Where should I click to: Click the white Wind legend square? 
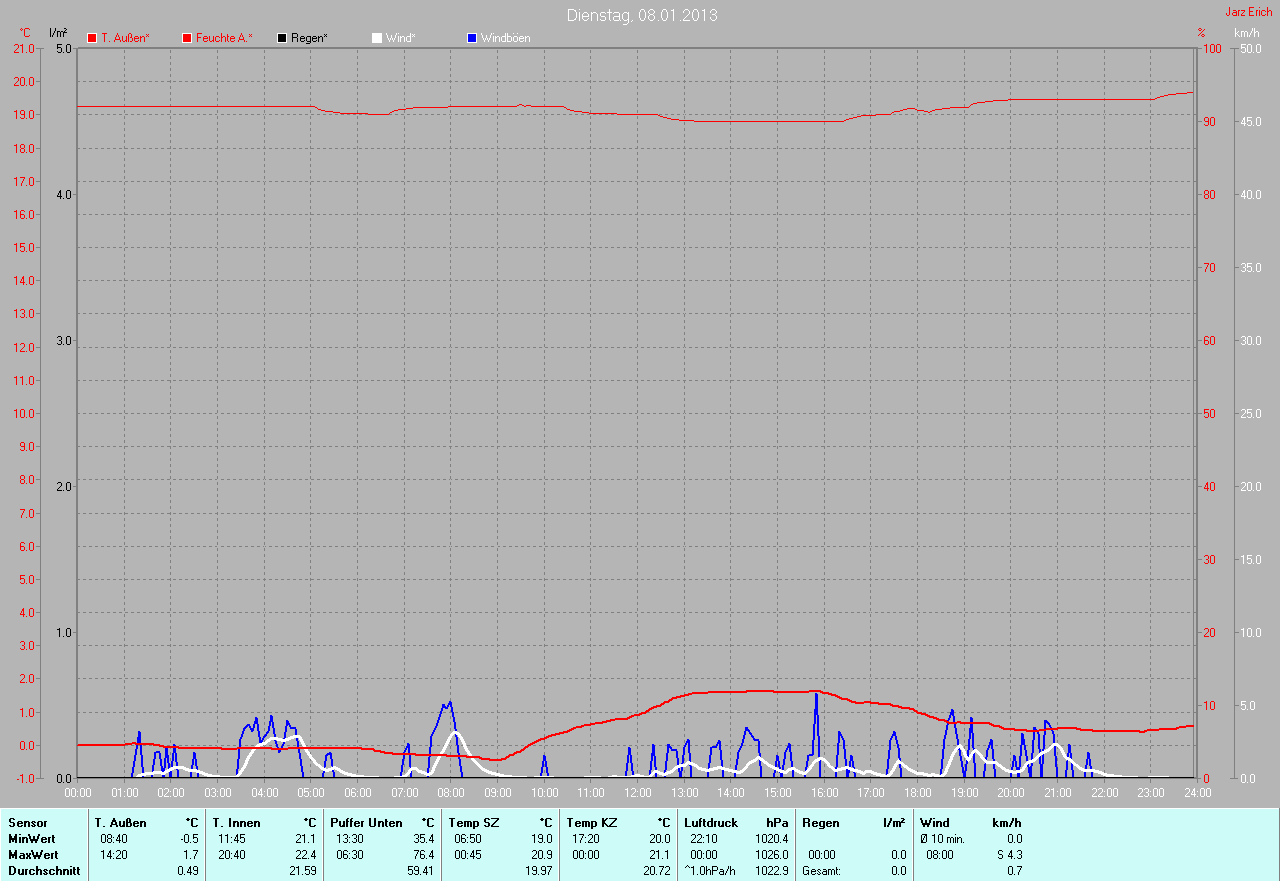click(377, 38)
